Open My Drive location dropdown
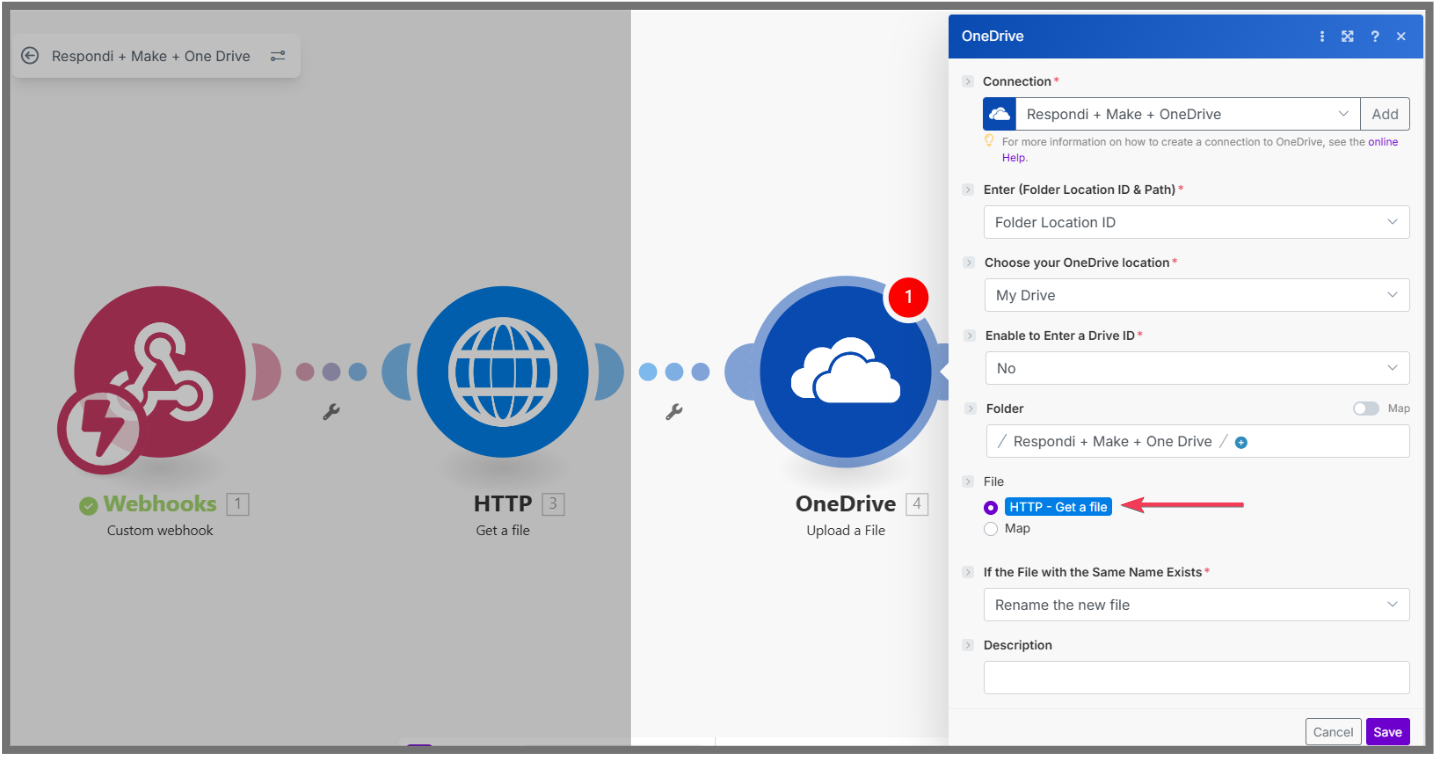The width and height of the screenshot is (1437, 757). pyautogui.click(x=1197, y=295)
